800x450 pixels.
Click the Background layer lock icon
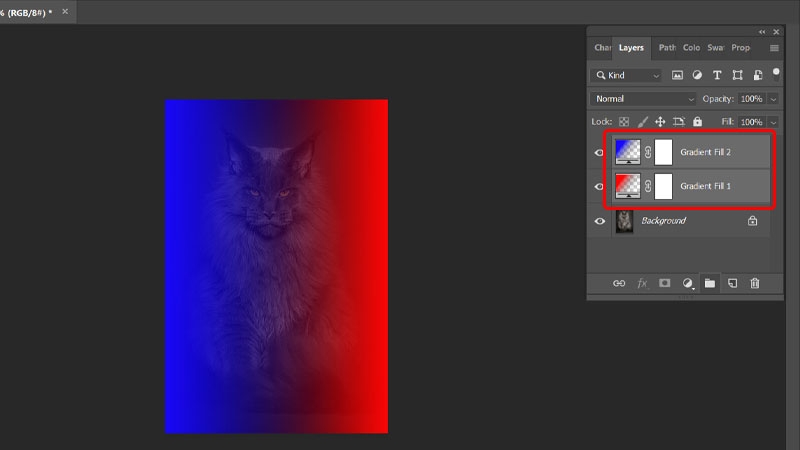753,220
